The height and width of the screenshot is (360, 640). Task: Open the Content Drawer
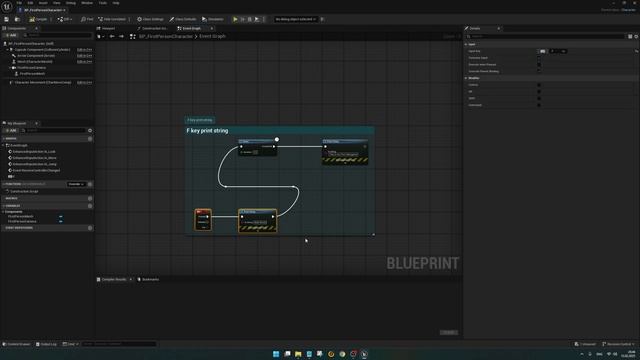click(17, 344)
